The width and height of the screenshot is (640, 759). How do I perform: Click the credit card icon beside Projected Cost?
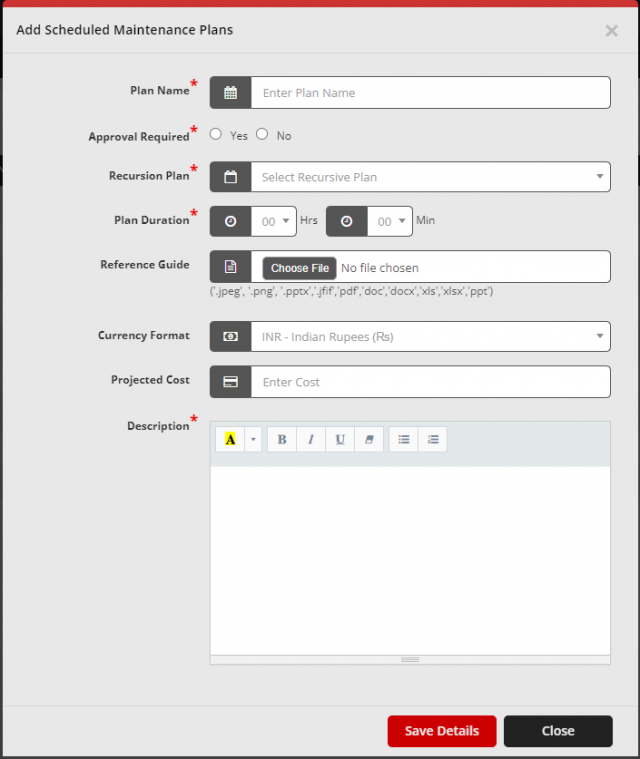(x=230, y=382)
